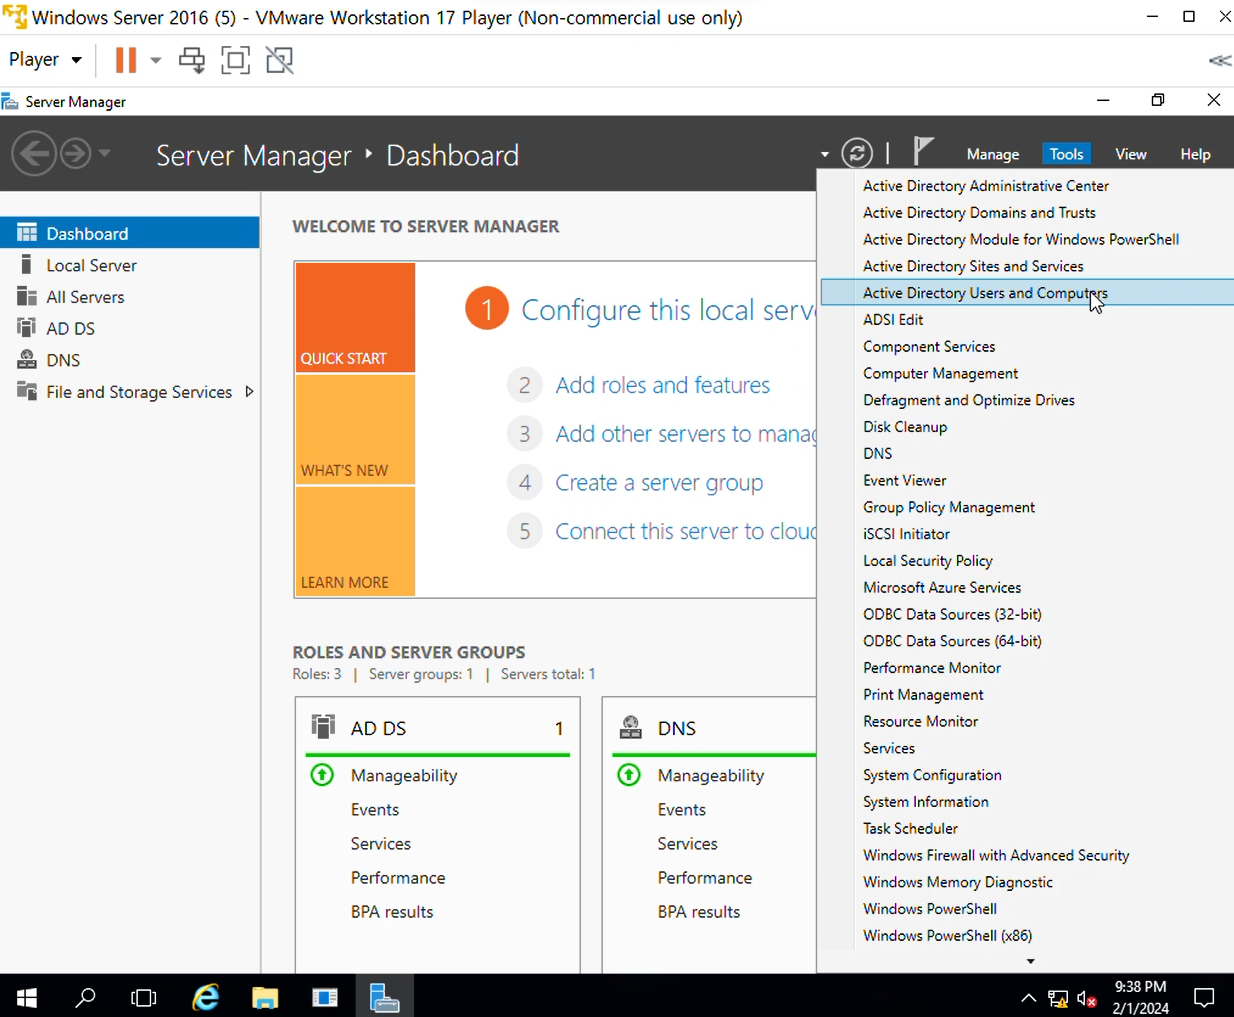Open File Explorer from taskbar

coord(265,997)
